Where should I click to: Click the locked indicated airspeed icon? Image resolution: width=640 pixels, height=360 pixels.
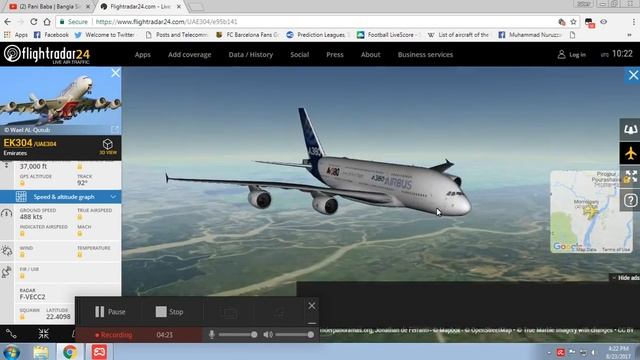click(22, 233)
